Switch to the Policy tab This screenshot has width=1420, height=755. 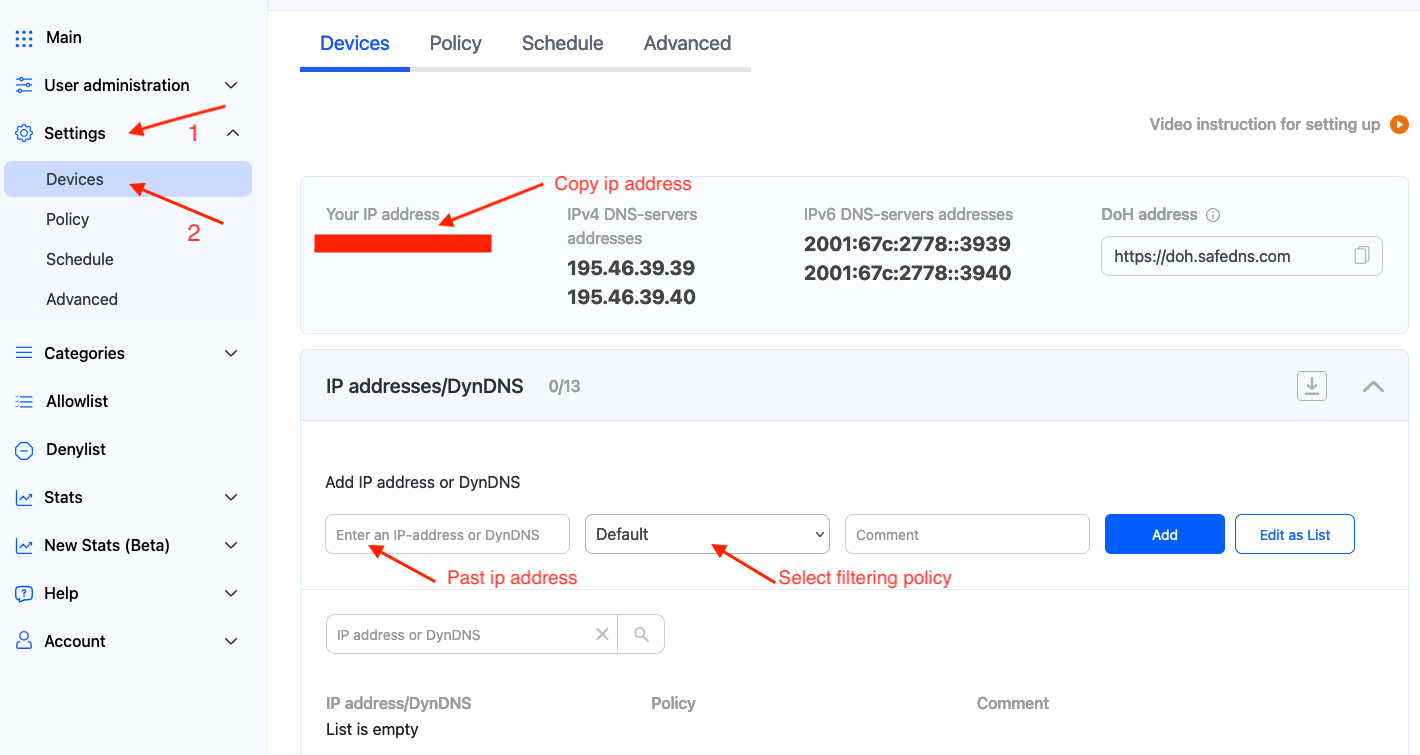pos(456,43)
